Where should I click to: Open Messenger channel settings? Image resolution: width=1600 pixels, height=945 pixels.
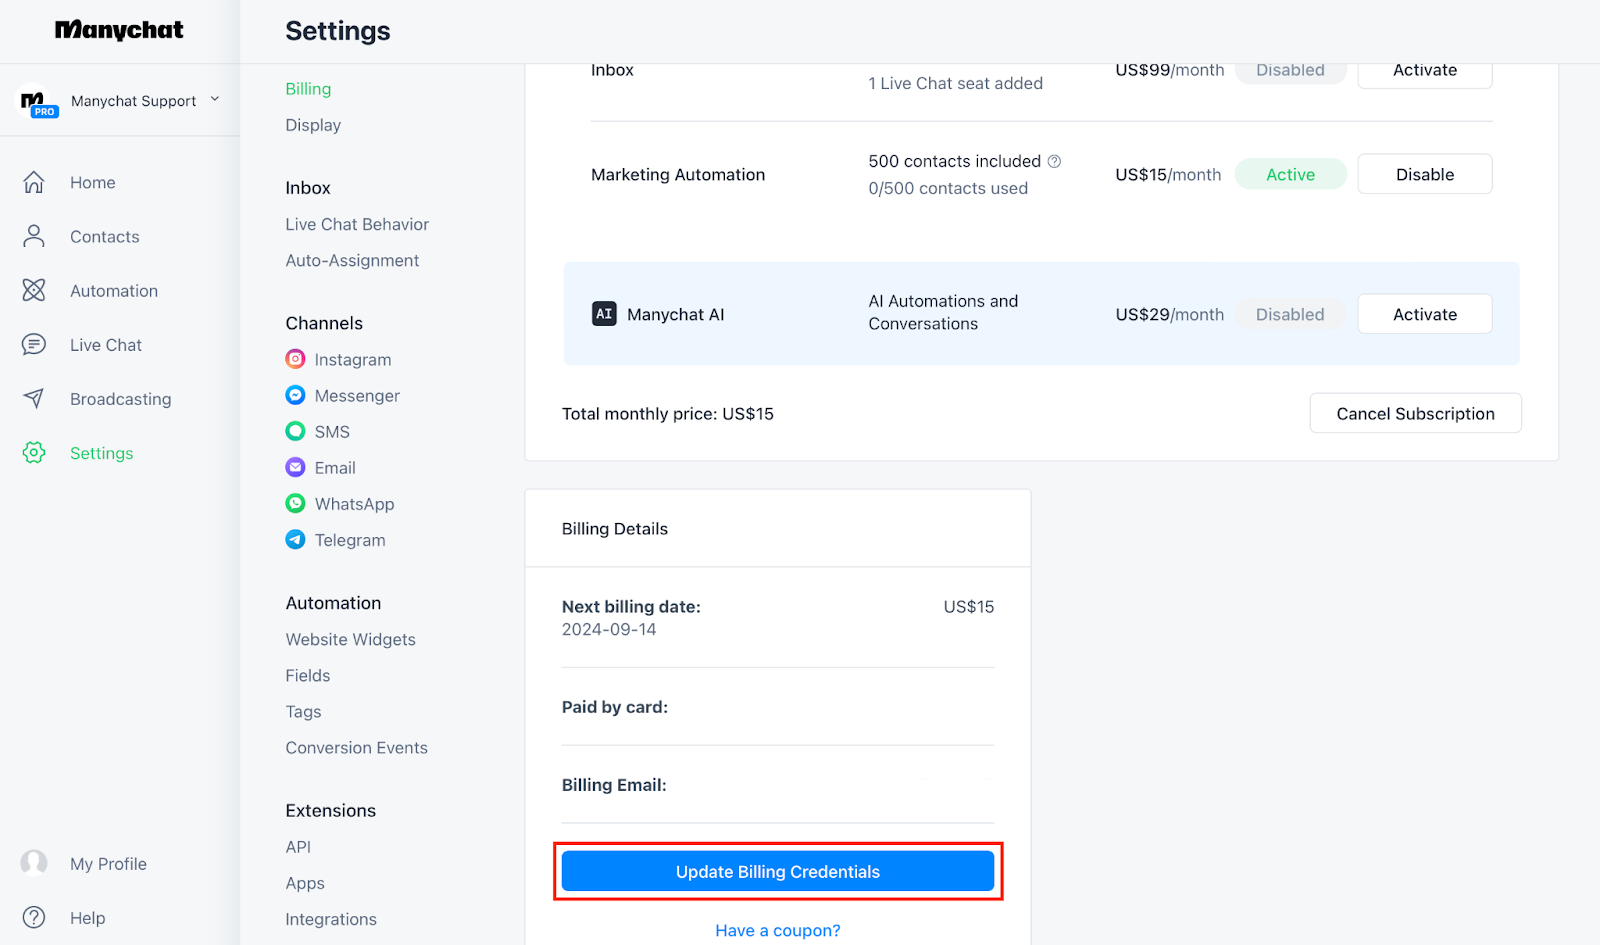[357, 395]
